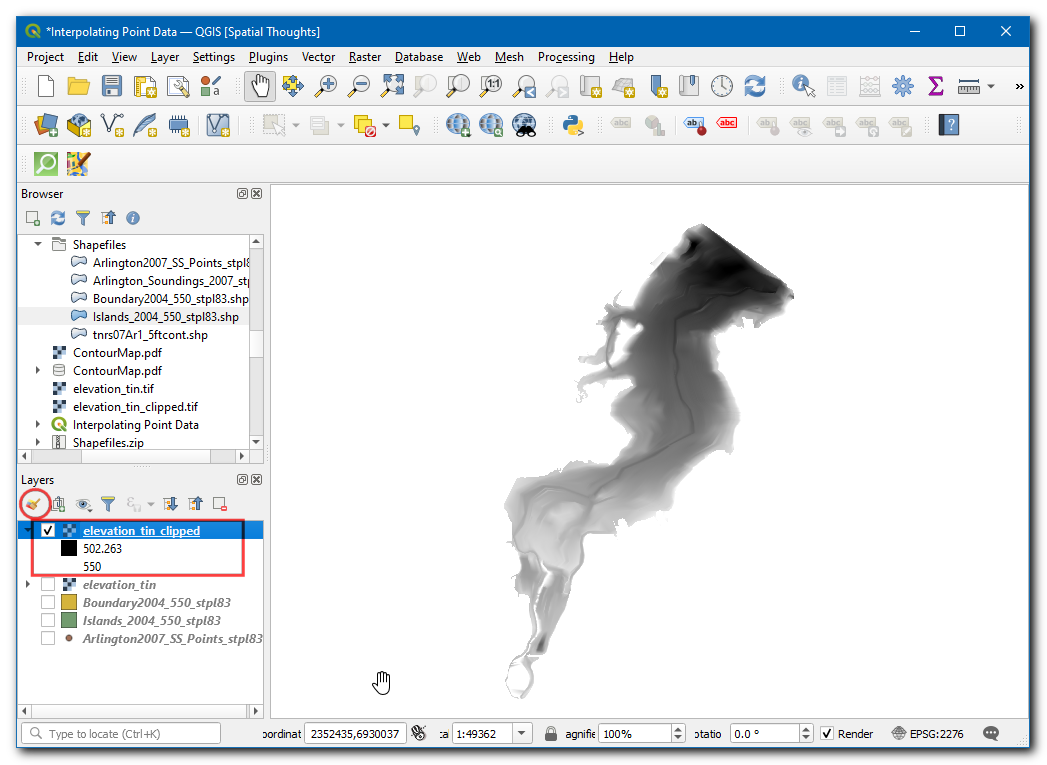
Task: Open the Raster menu
Action: pyautogui.click(x=364, y=57)
